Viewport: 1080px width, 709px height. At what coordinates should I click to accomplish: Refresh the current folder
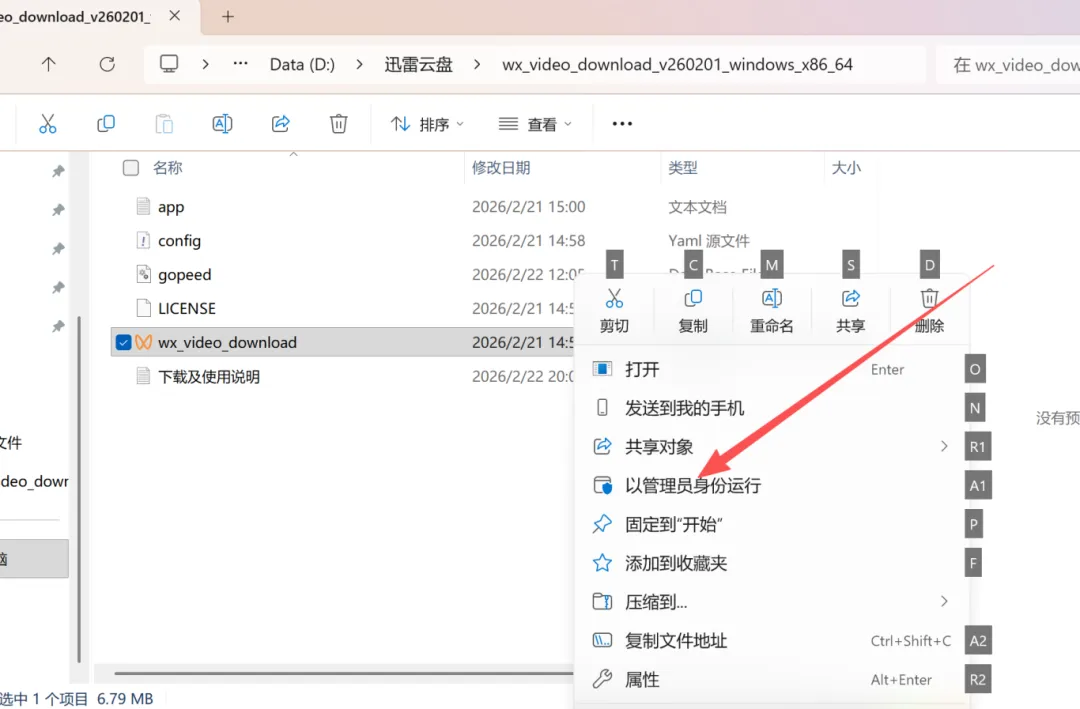[107, 65]
